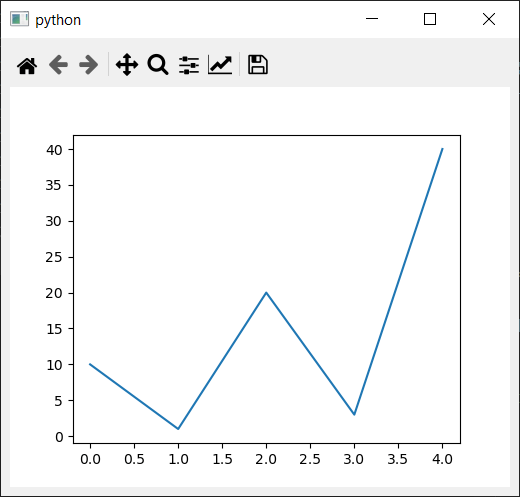520x497 pixels.
Task: Click the y-axis label 5
Action: point(58,401)
